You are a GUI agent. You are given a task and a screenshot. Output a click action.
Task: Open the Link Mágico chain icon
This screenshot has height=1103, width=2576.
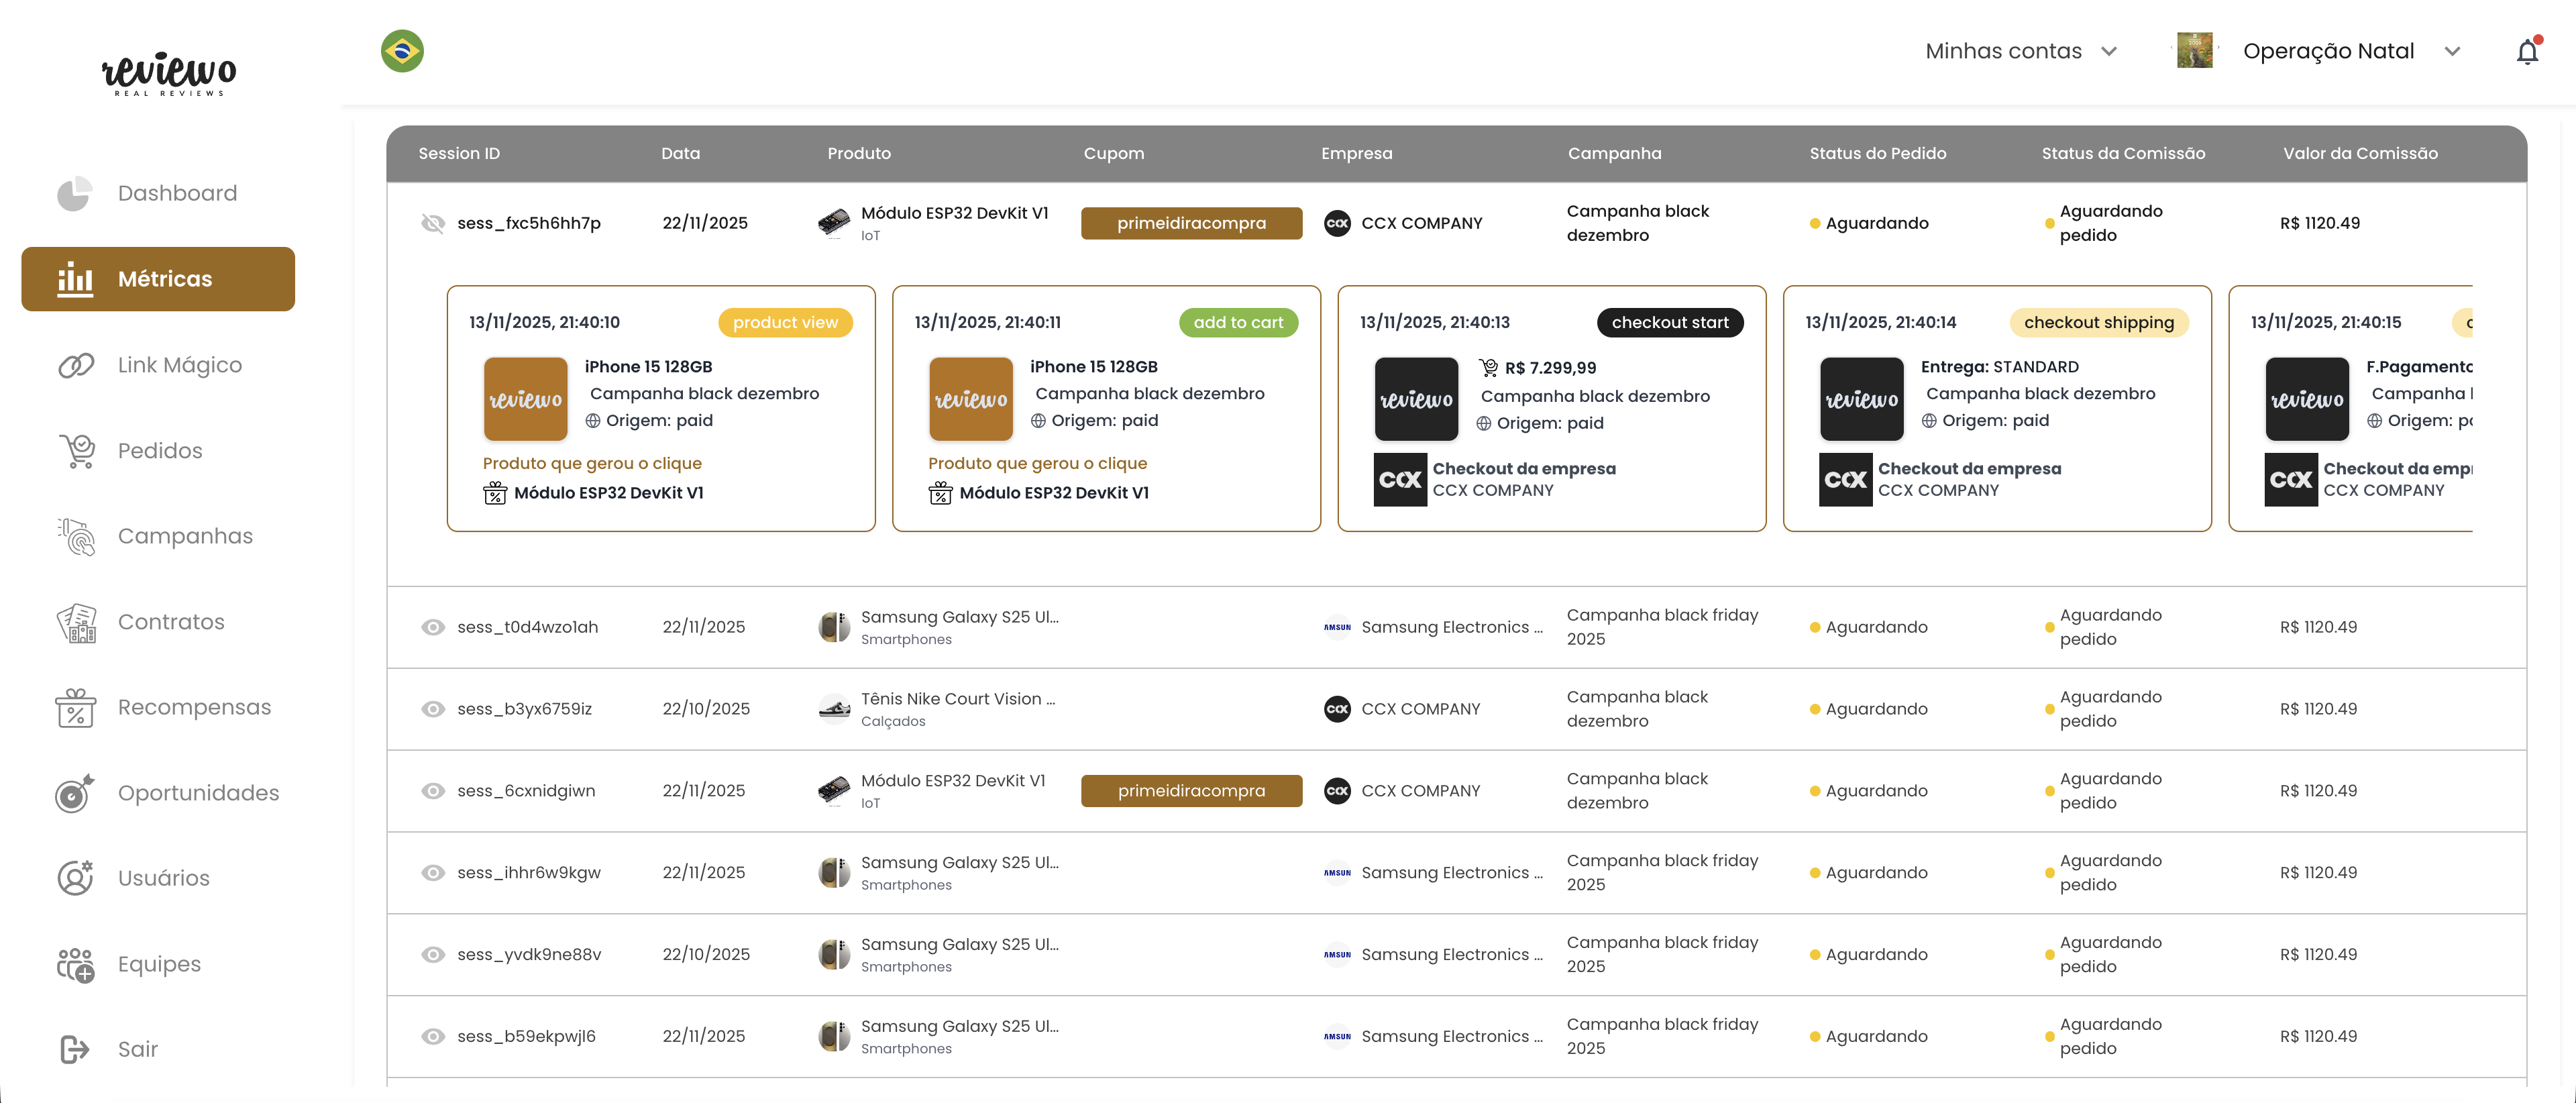click(x=75, y=364)
